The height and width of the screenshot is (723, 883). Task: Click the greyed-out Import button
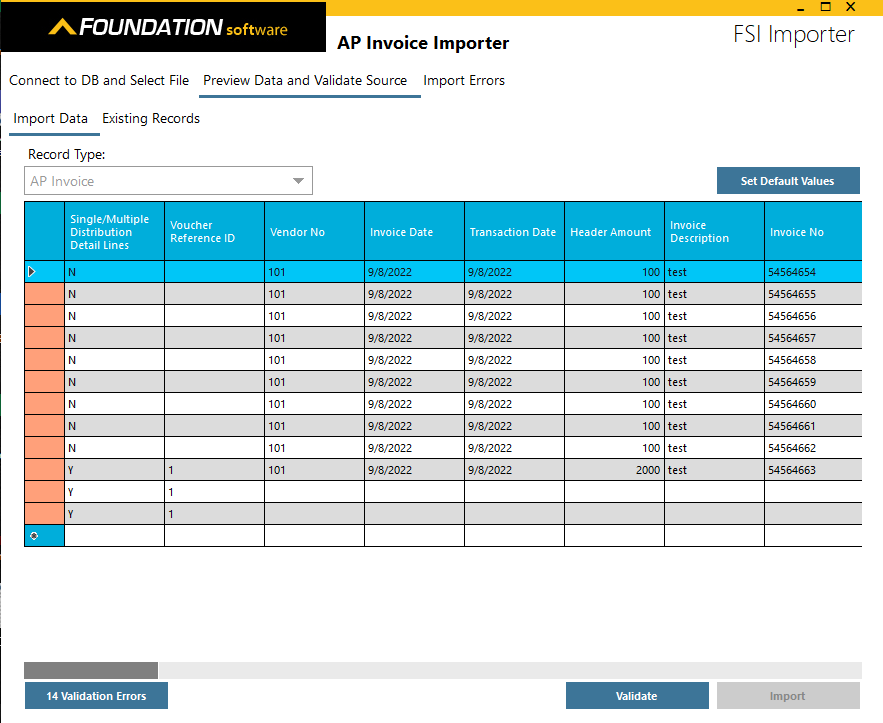(x=788, y=696)
